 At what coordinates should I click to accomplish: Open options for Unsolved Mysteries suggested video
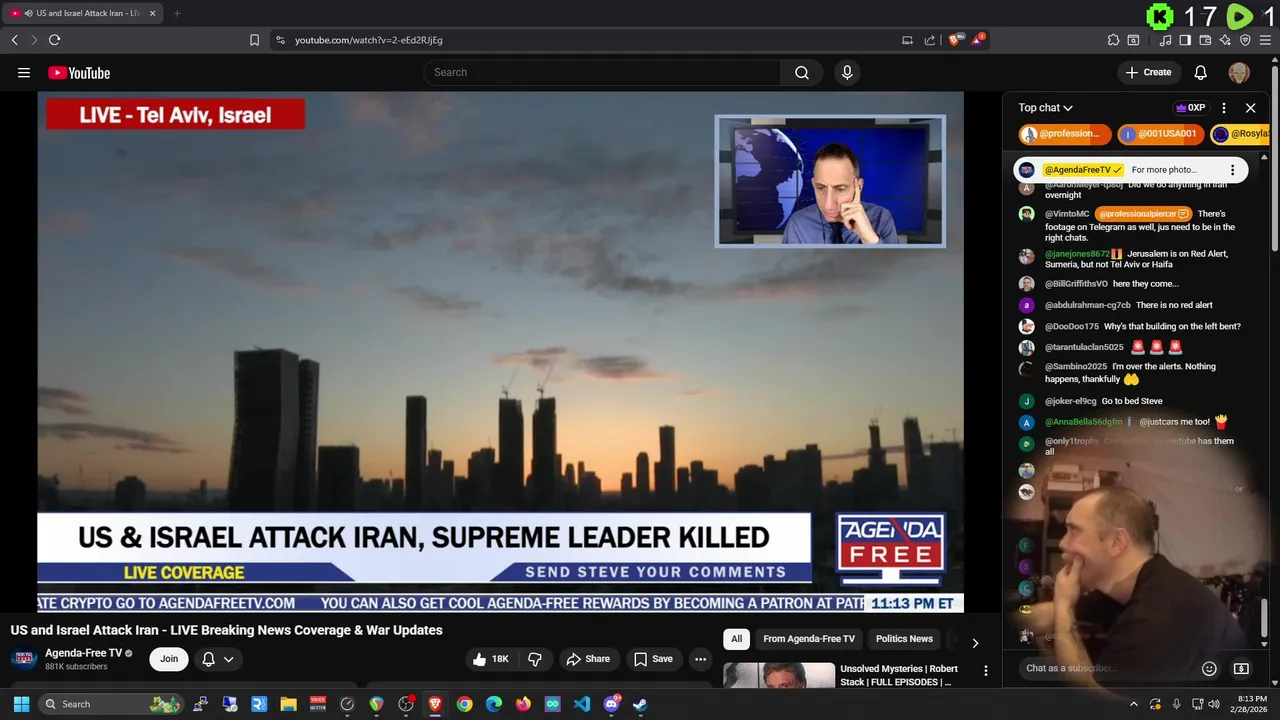pyautogui.click(x=985, y=671)
